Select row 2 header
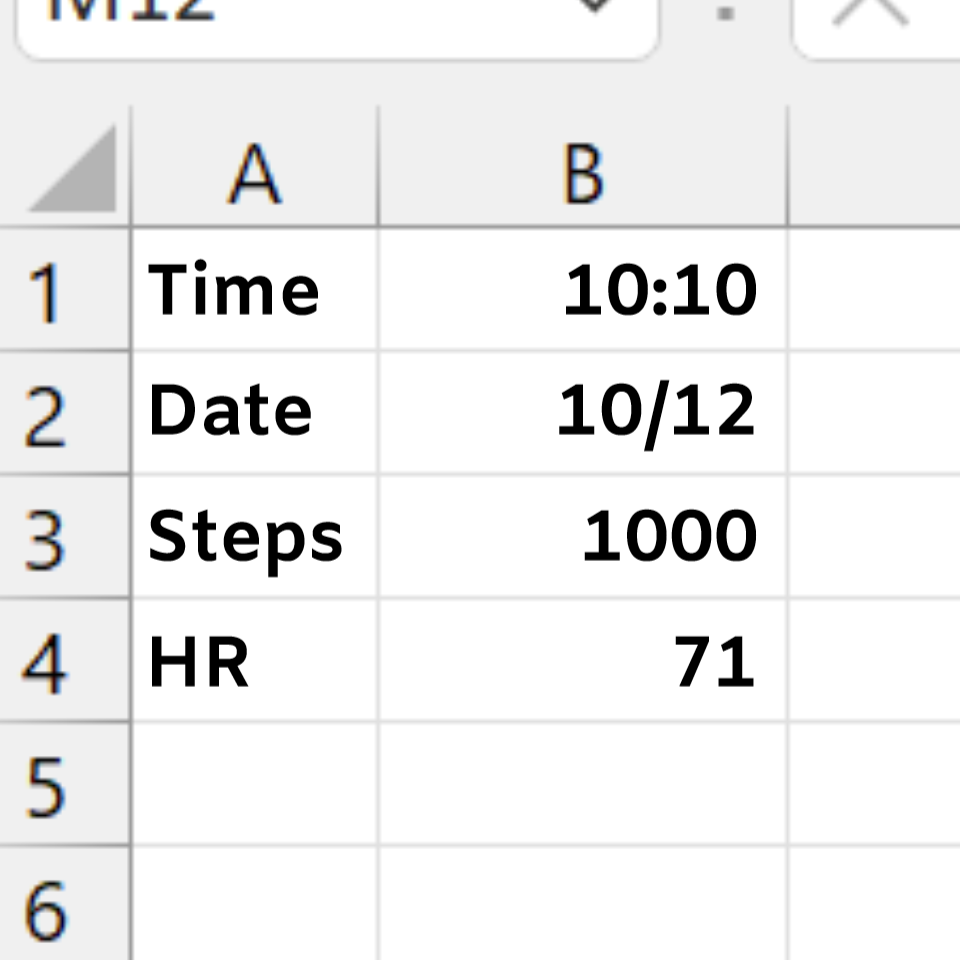This screenshot has height=960, width=960. pos(64,413)
